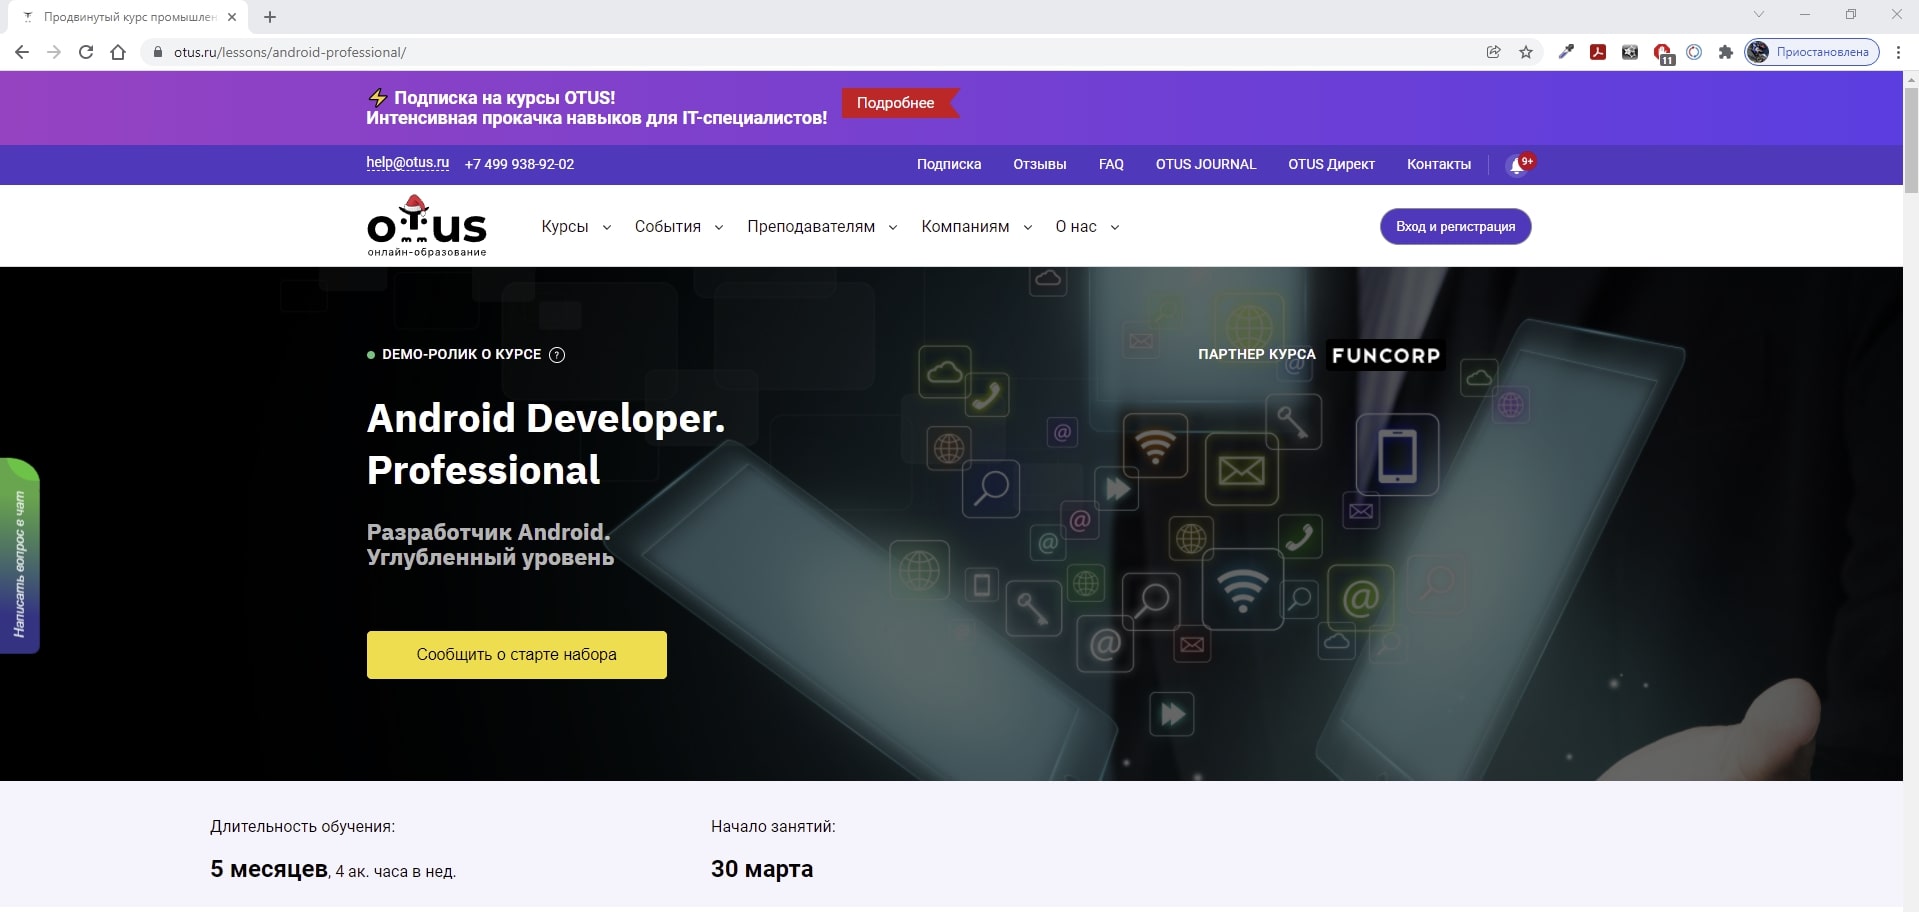Viewport: 1919px width, 912px height.
Task: Open the Chrome extensions puzzle icon
Action: click(x=1725, y=52)
